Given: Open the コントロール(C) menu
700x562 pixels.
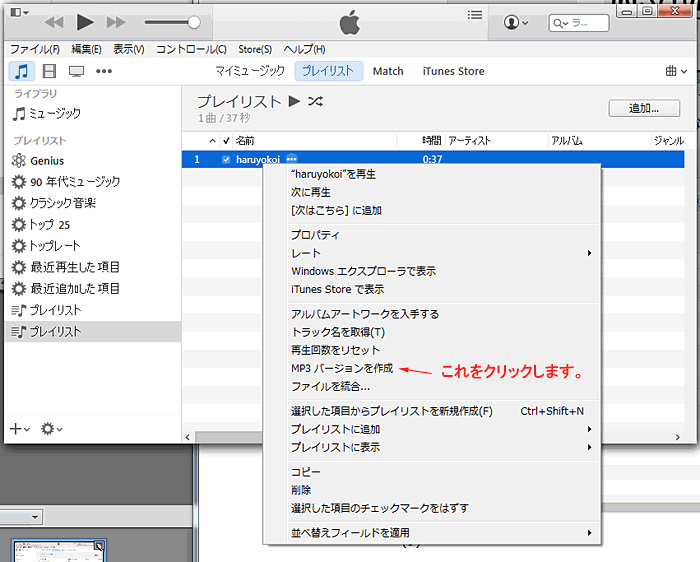Looking at the screenshot, I should coord(191,49).
